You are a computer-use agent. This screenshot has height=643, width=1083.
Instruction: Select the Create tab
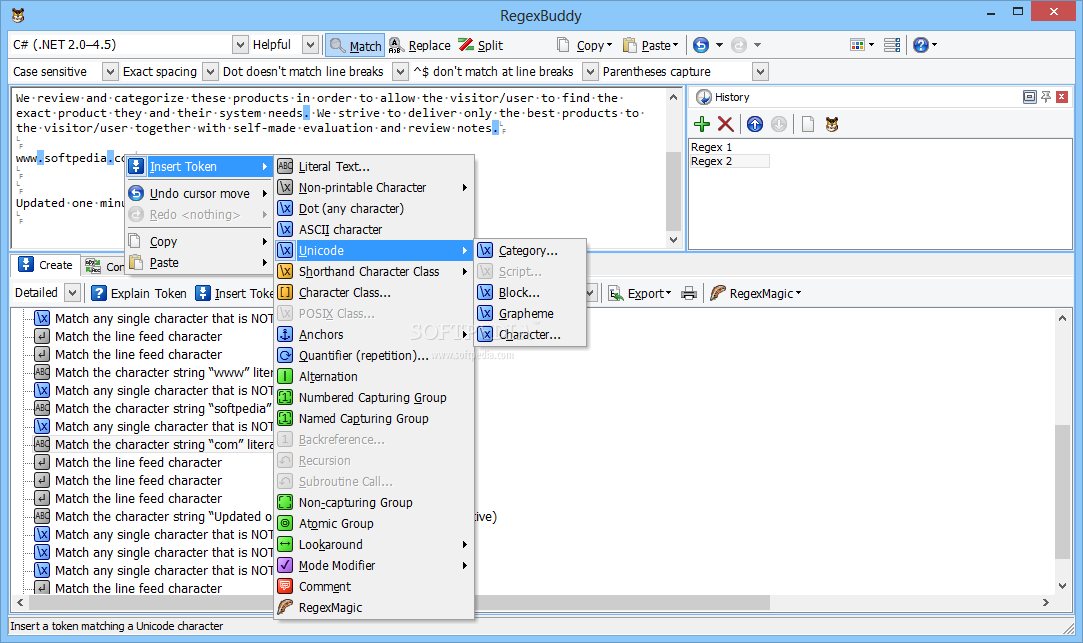click(x=46, y=265)
